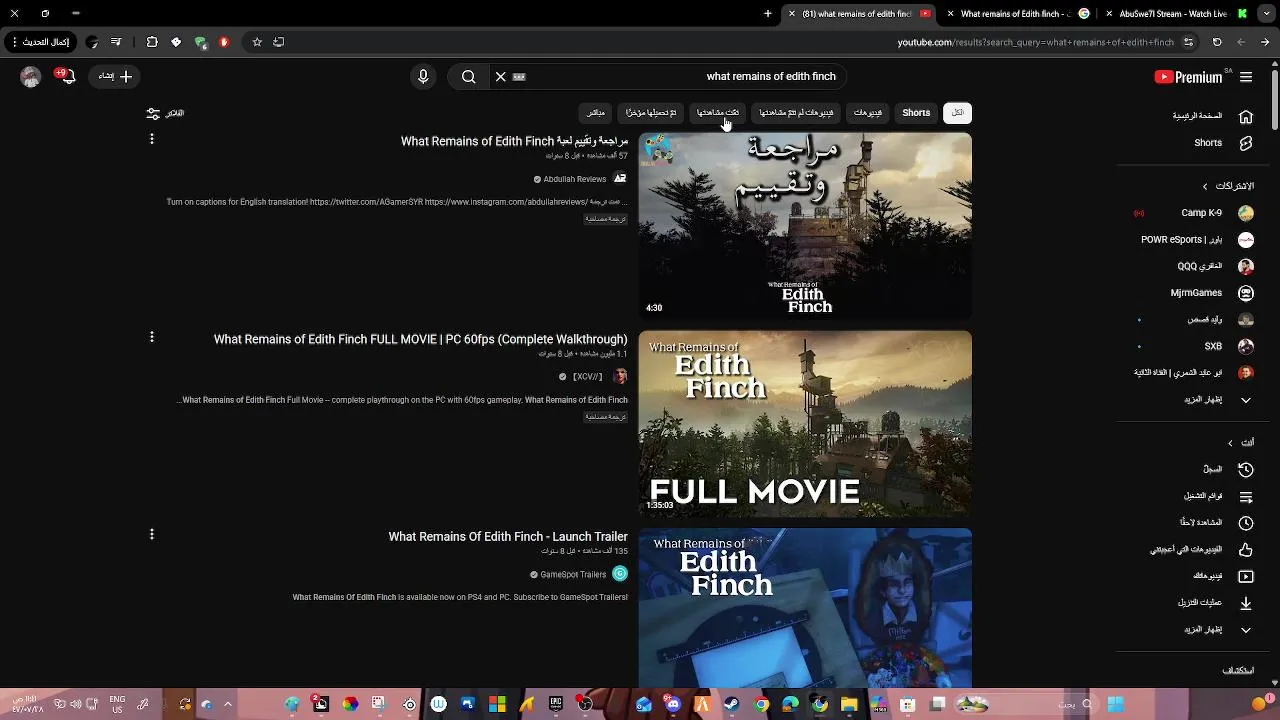Select the Recently uploaded filter chip

coord(651,113)
